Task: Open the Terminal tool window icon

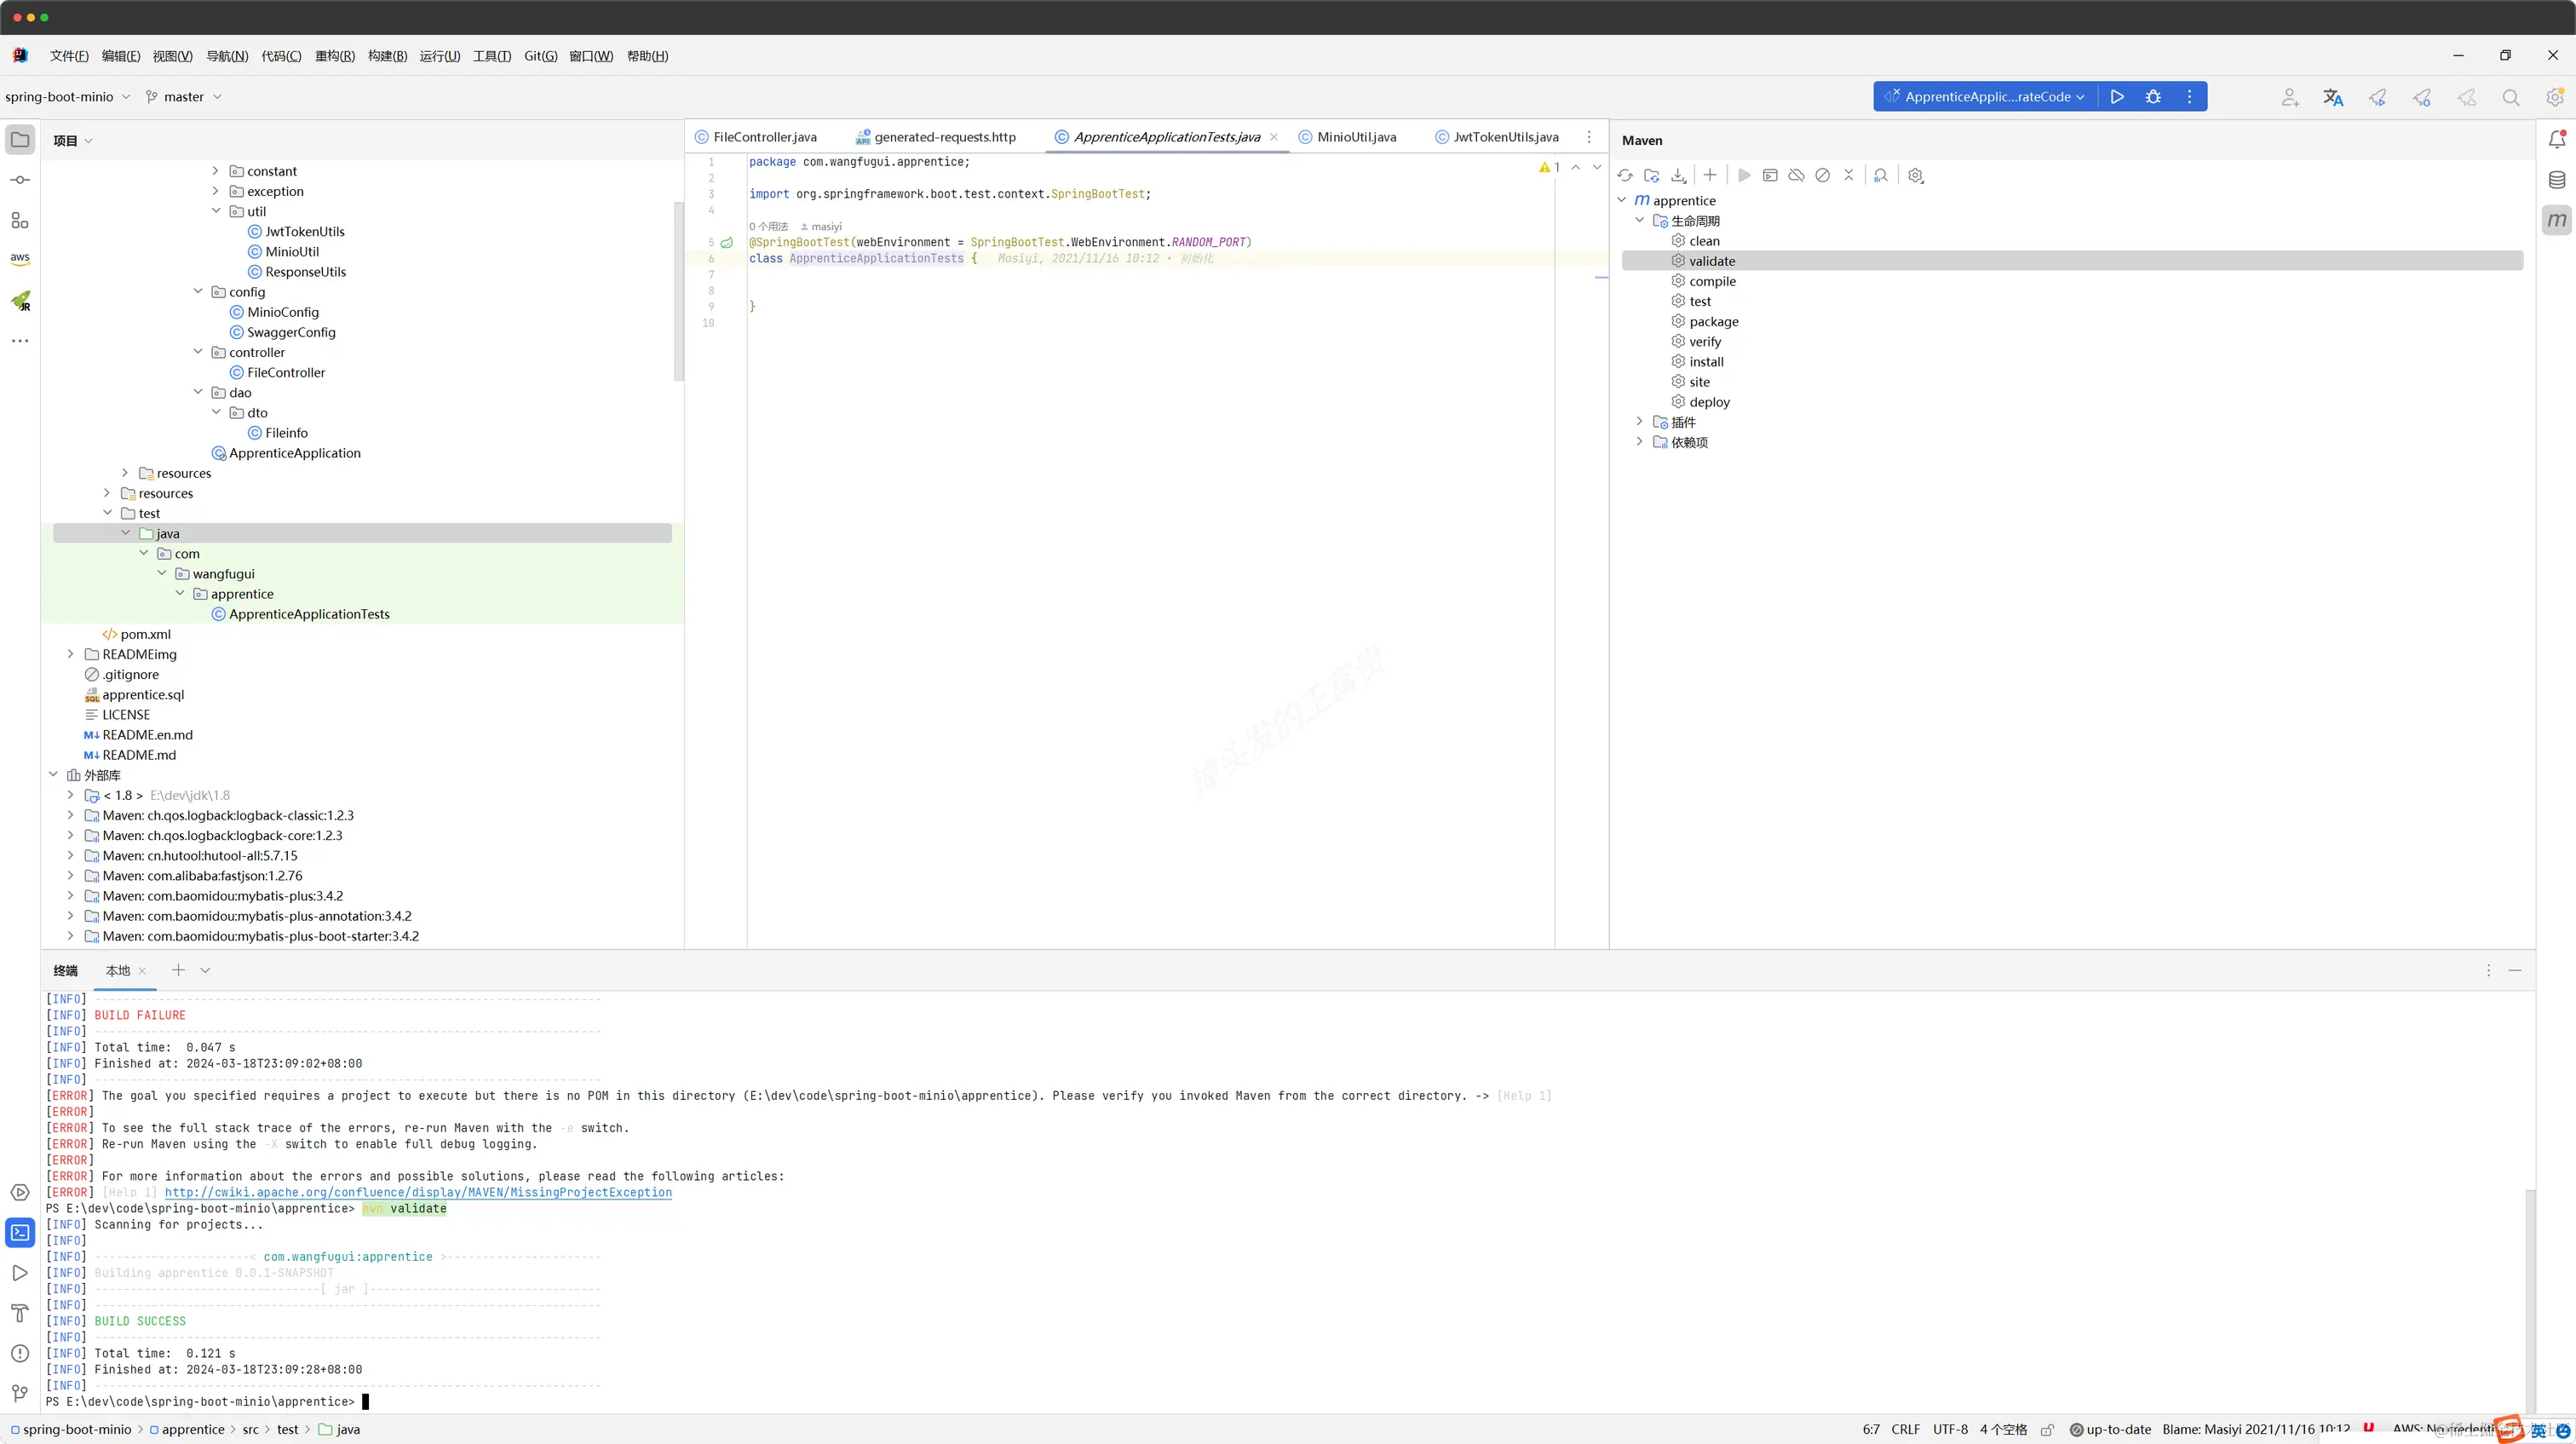Action: click(x=20, y=1232)
